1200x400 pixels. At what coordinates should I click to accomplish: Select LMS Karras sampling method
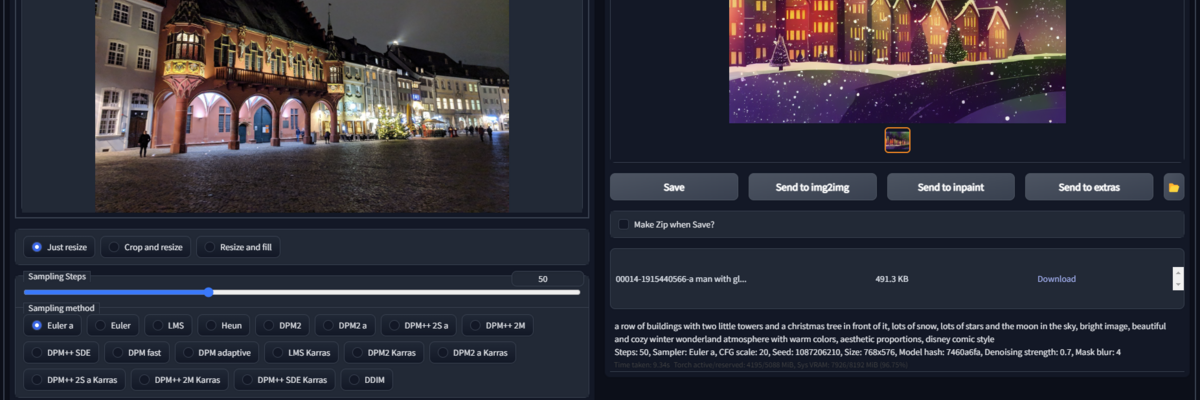[x=303, y=352]
